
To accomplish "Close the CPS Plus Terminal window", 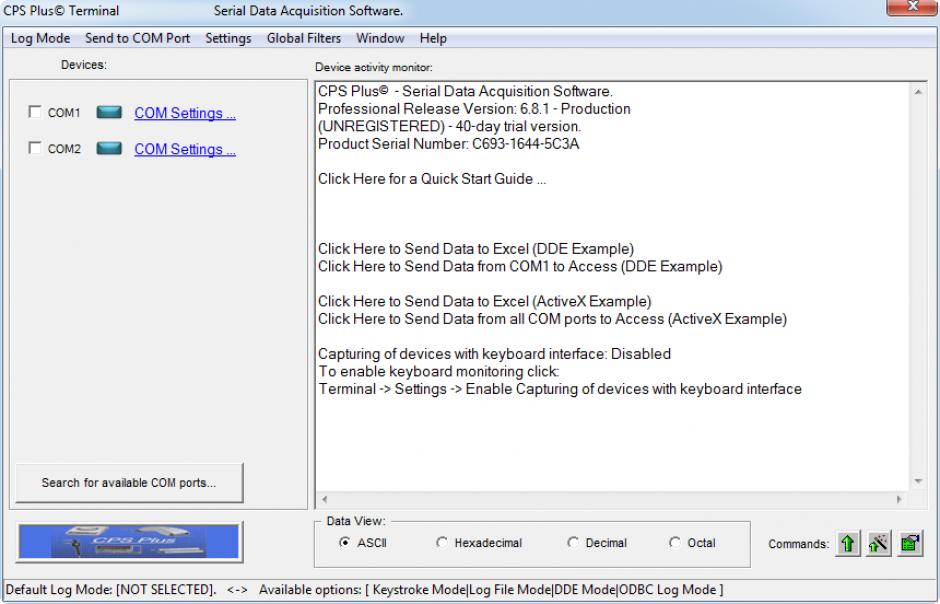I will point(912,7).
